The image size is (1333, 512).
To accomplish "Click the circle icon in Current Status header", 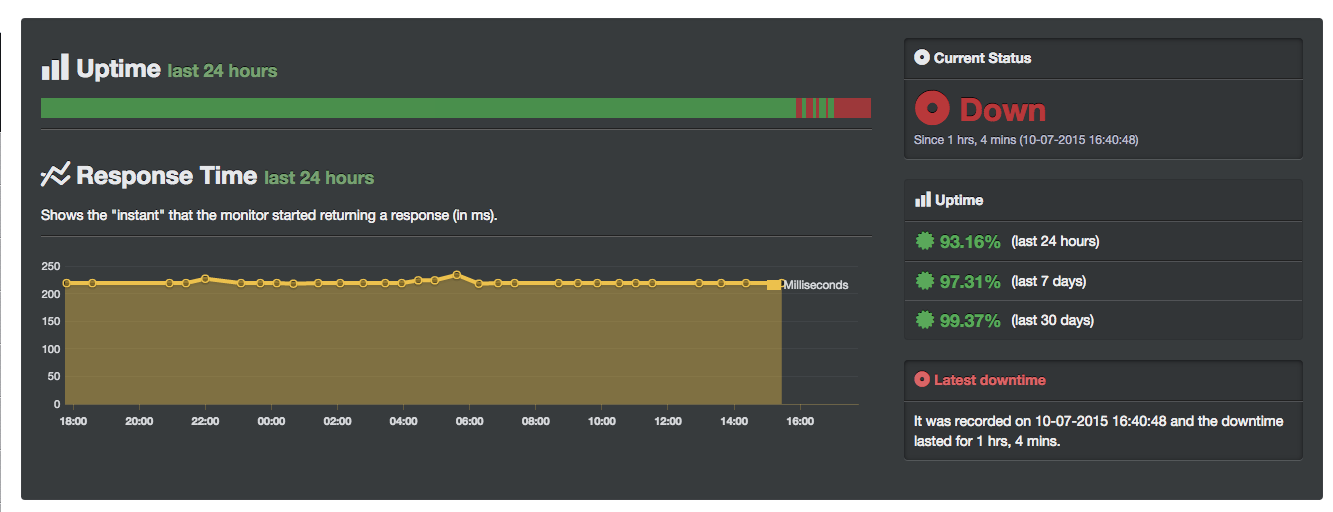I will pos(922,58).
